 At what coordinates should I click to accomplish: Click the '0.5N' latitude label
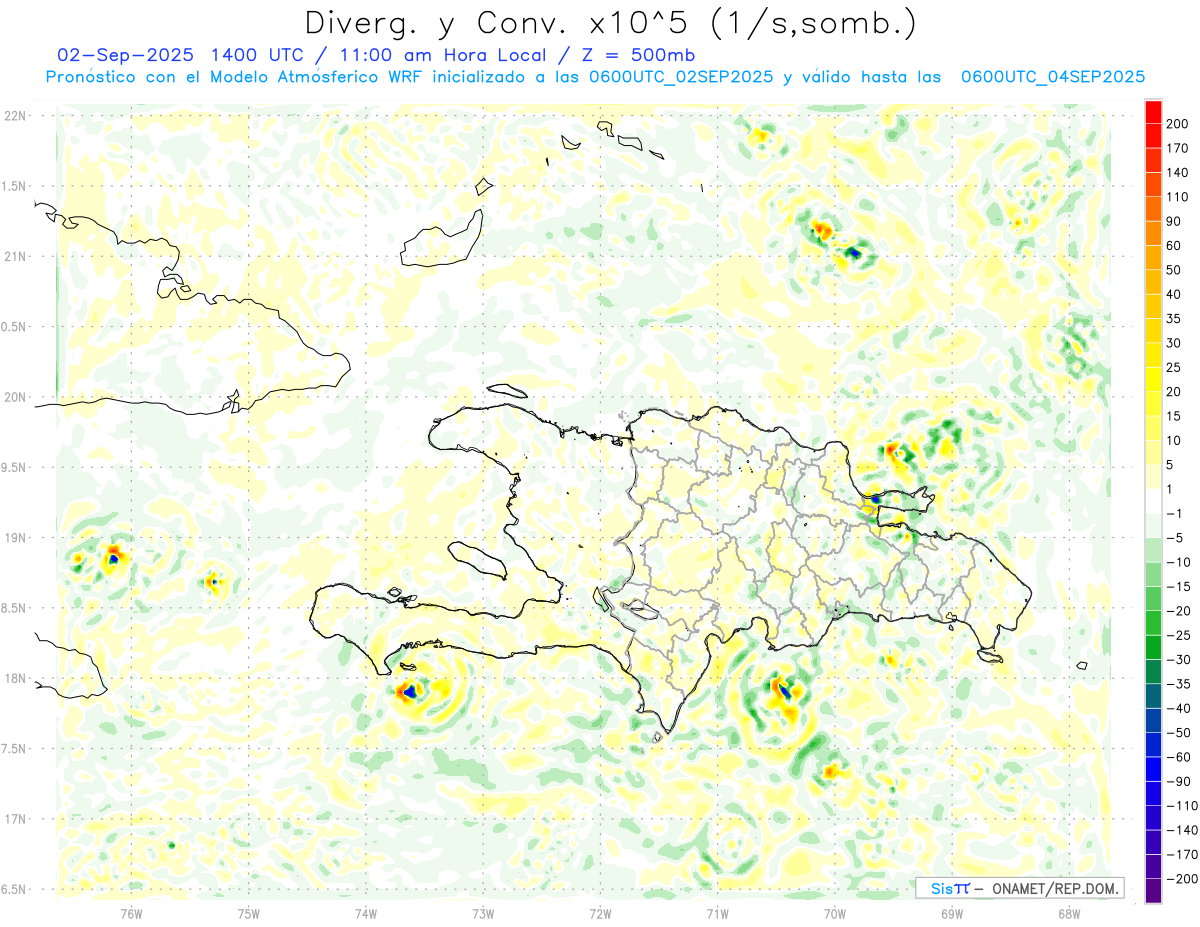click(x=14, y=327)
